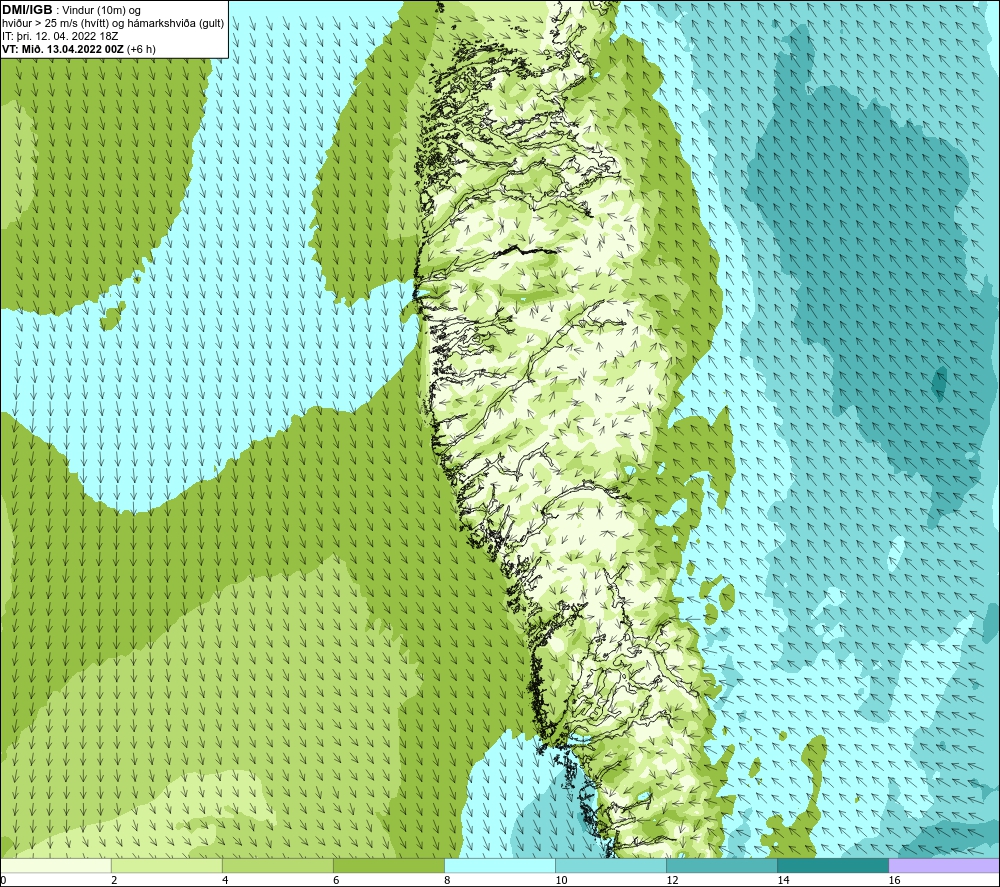Click the 6–8 m/s dark green legend swatch

tap(389, 865)
